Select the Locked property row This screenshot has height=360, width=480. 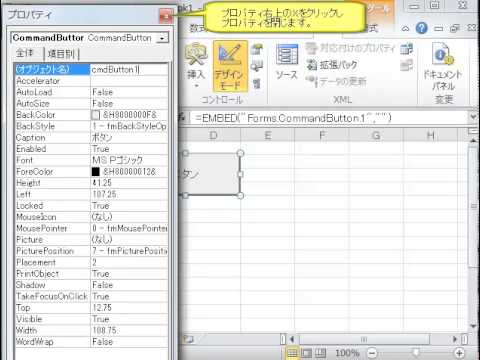(91, 205)
